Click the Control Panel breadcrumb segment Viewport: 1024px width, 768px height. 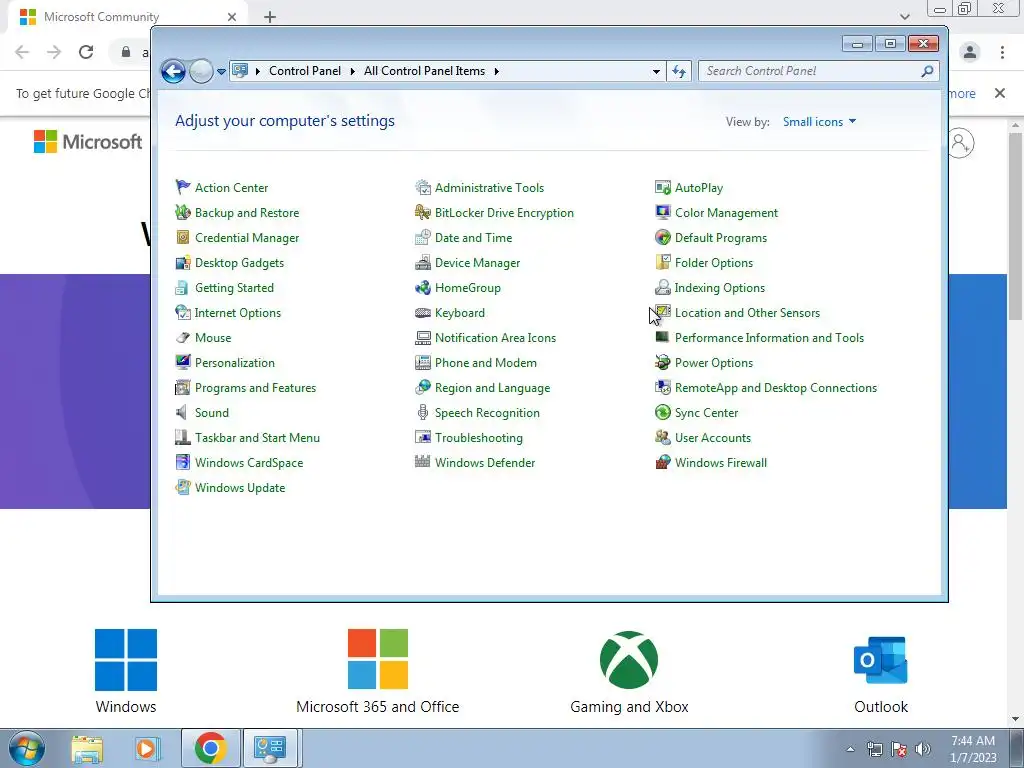[x=304, y=71]
